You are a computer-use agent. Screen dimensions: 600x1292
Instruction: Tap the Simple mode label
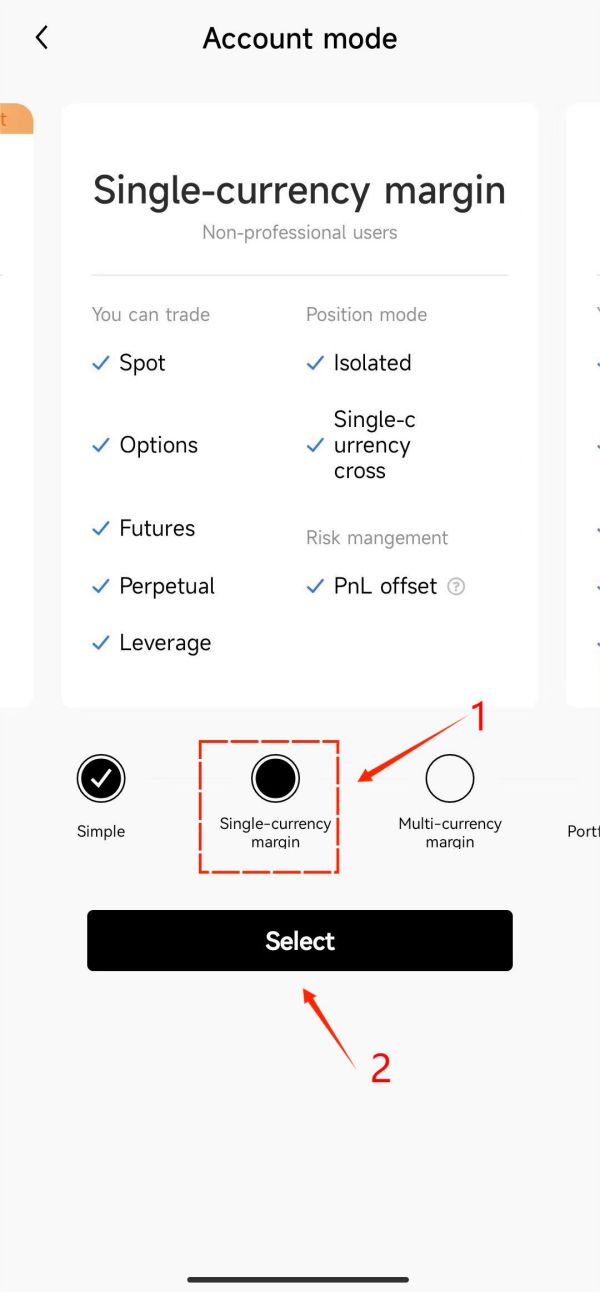coord(101,832)
